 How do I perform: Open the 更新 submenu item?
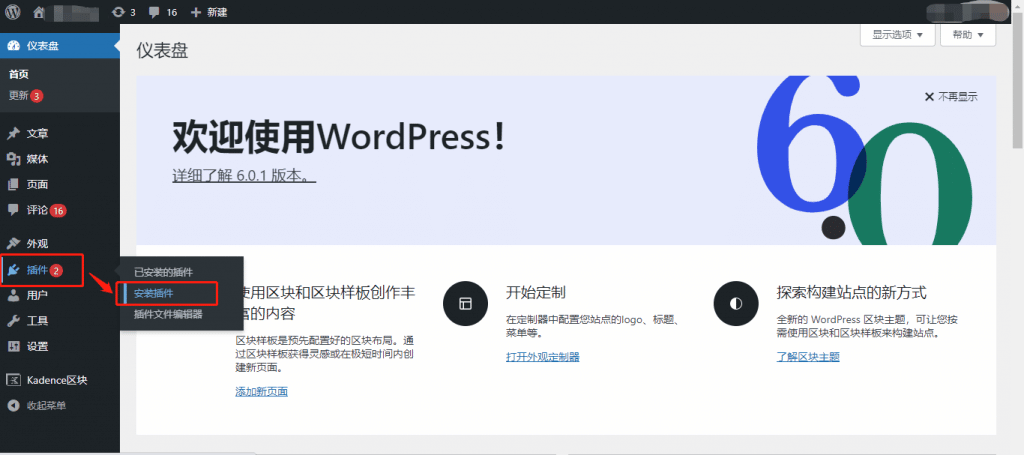[25, 96]
